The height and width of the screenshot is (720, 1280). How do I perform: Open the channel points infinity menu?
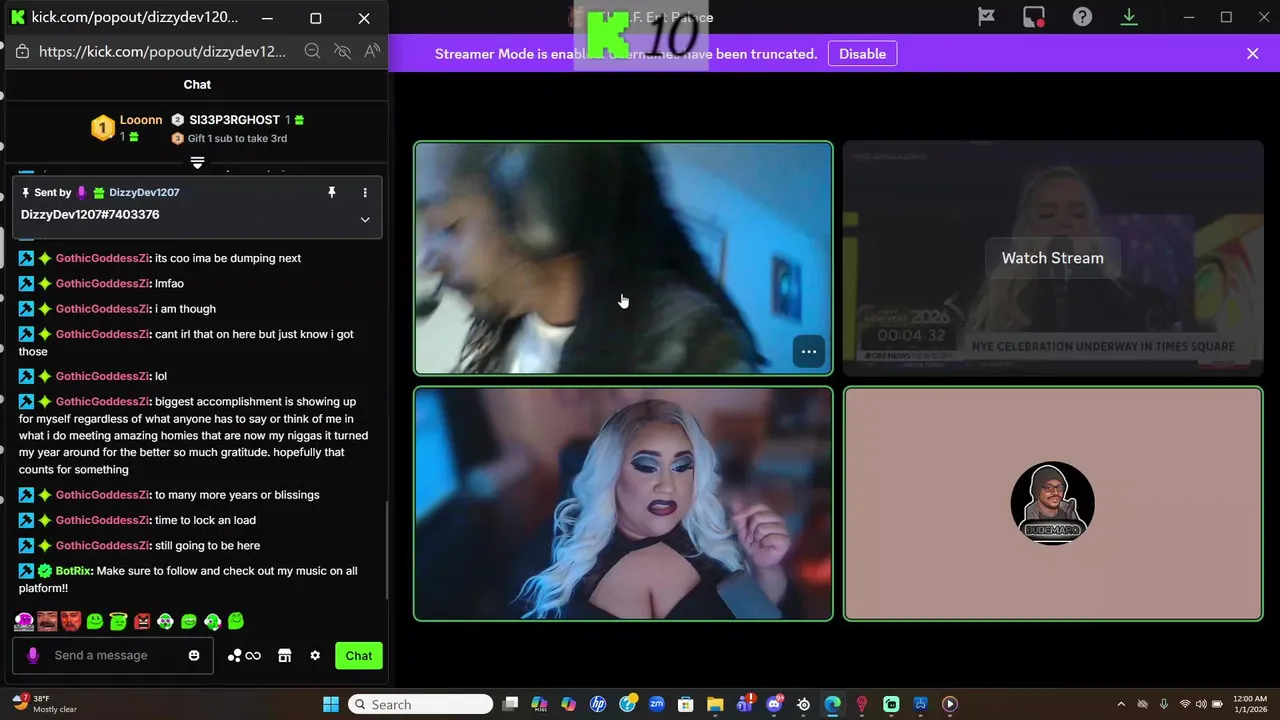click(244, 655)
